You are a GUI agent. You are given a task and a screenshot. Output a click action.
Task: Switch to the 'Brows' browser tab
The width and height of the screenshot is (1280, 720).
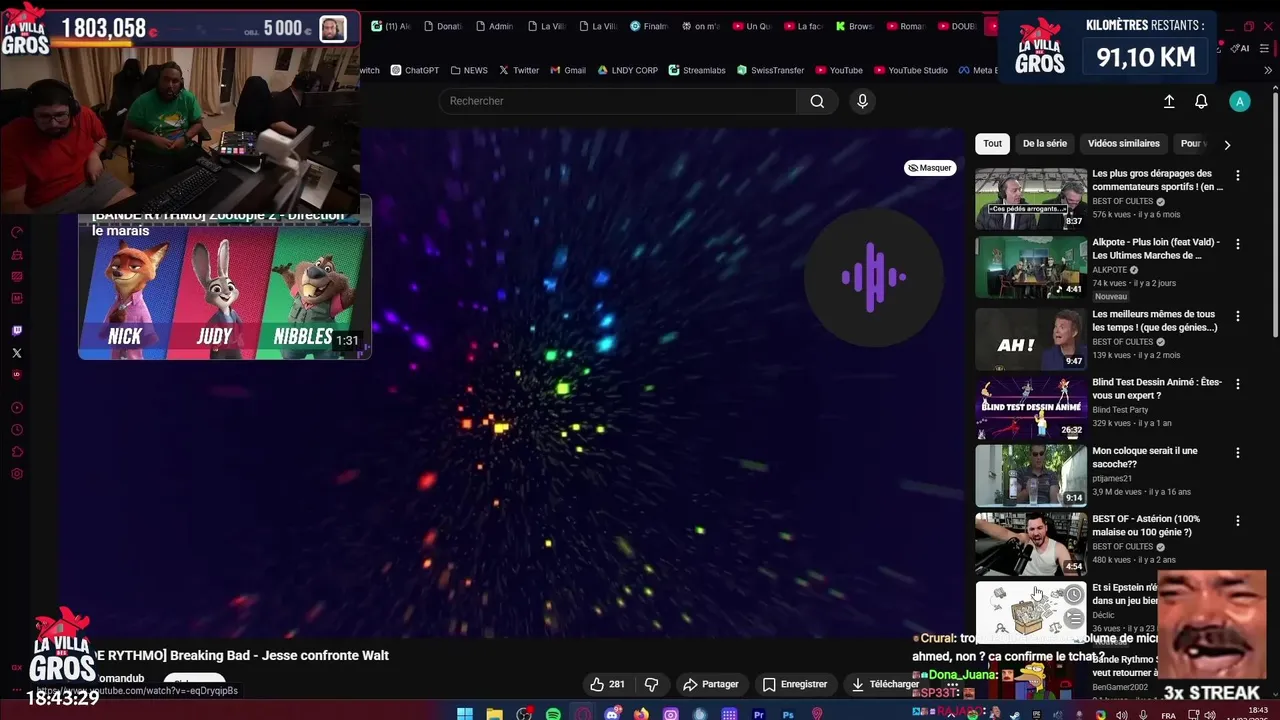click(855, 26)
